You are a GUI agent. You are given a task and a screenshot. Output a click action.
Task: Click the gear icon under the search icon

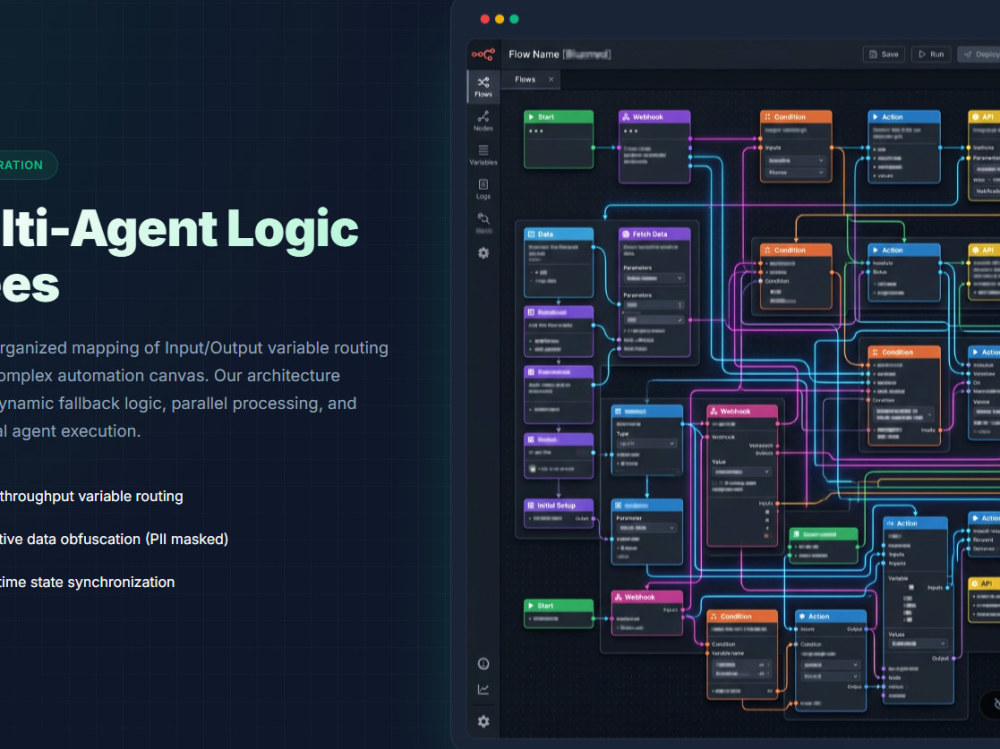point(483,253)
